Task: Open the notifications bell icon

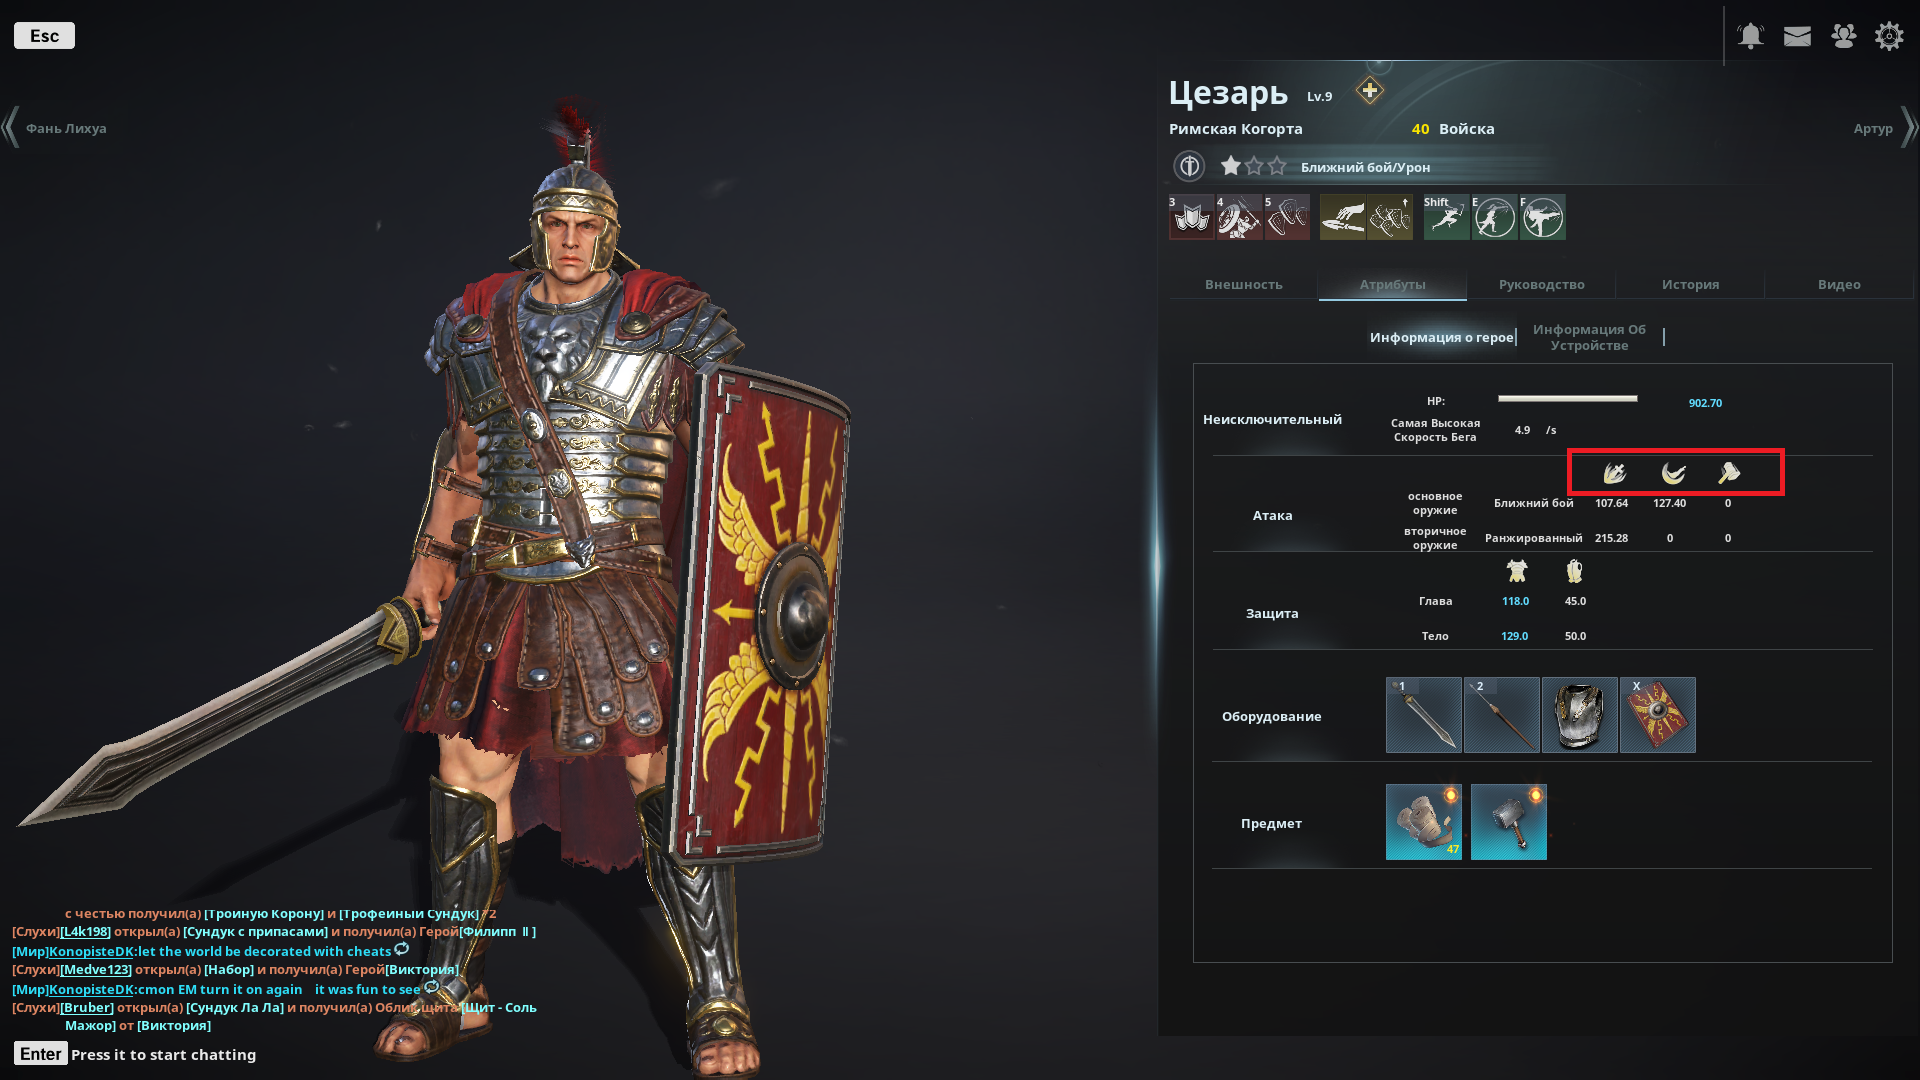Action: 1750,36
